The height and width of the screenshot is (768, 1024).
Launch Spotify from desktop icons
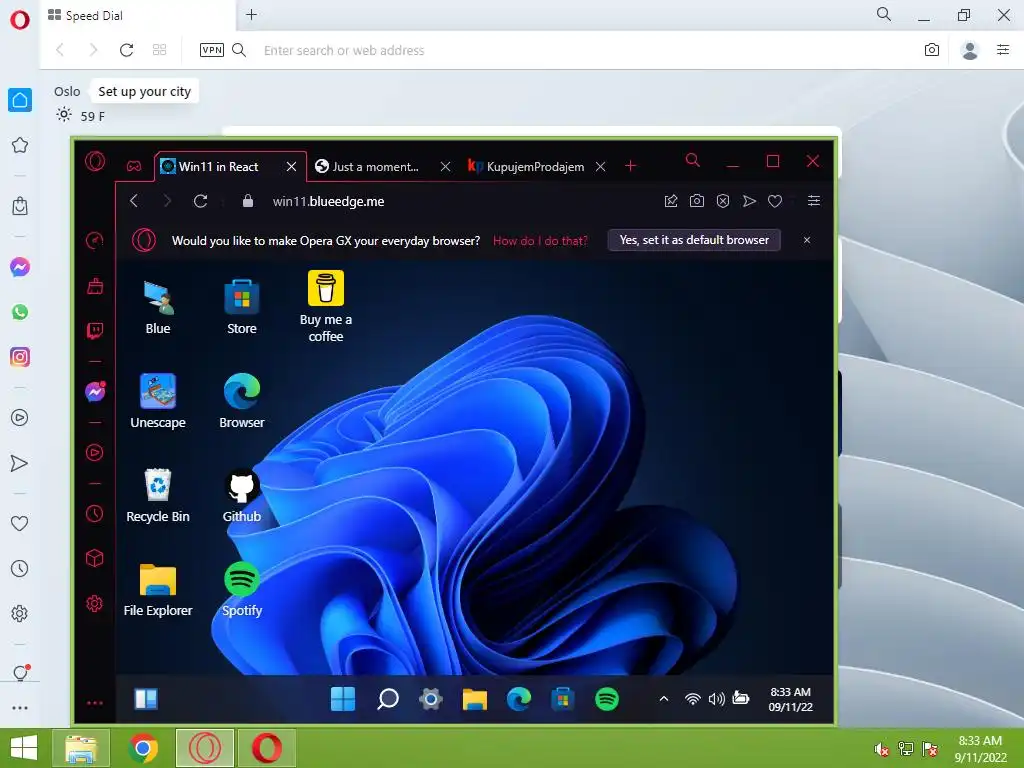pos(242,589)
